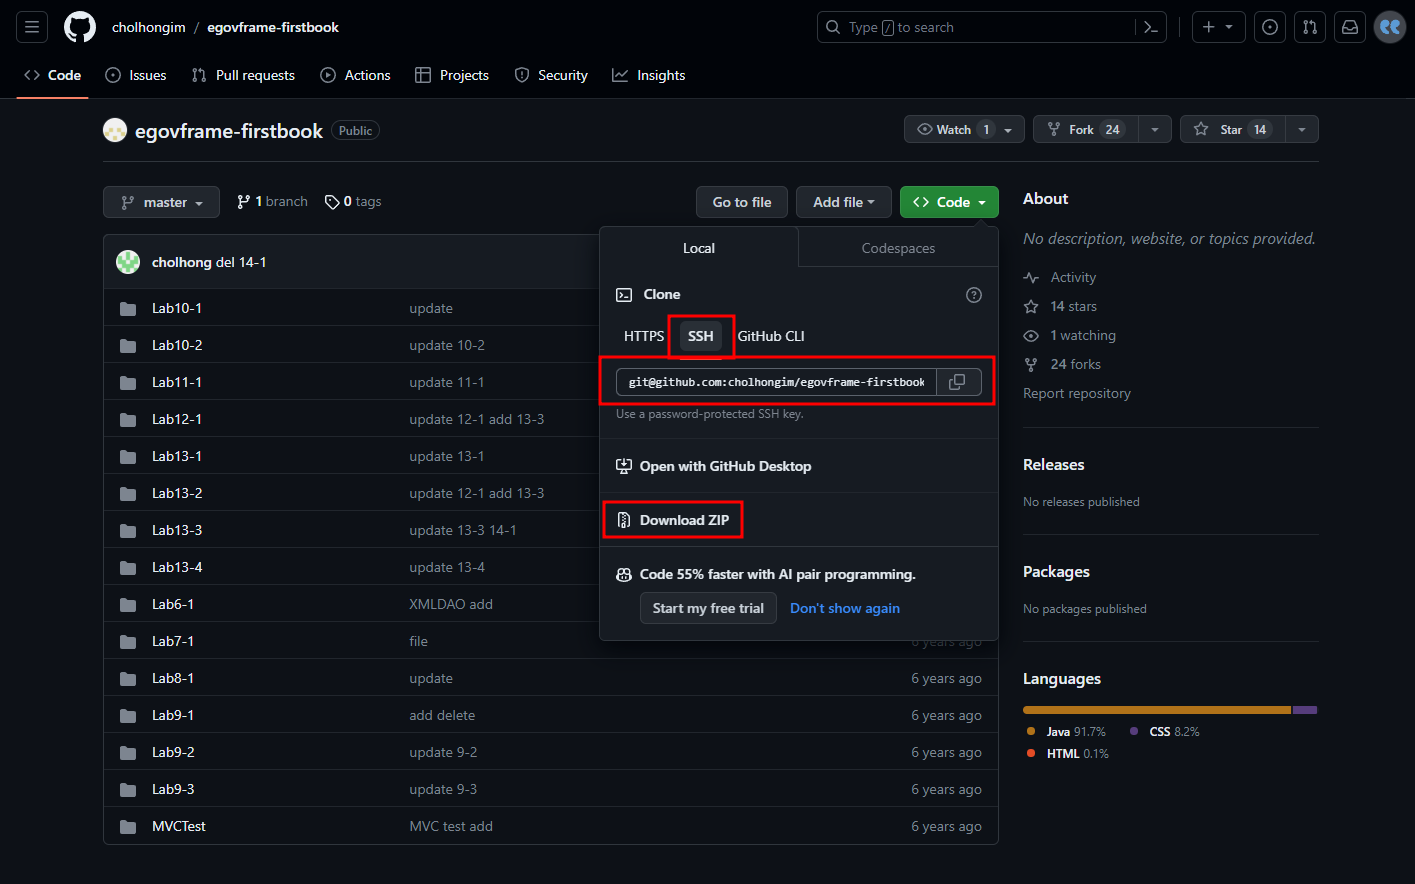
Task: Open the notifications inbox icon
Action: coord(1350,27)
